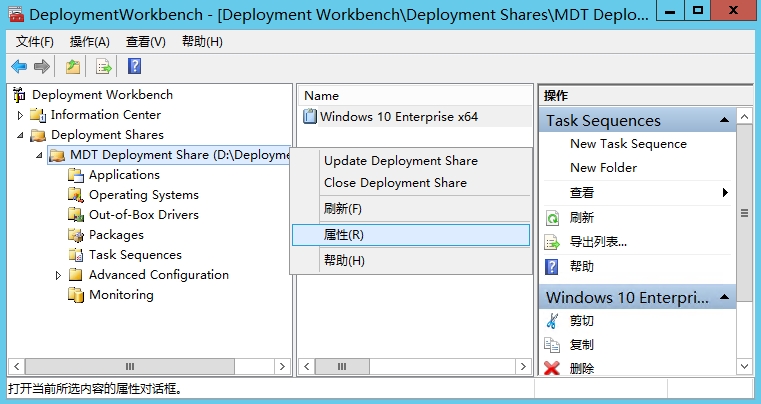Open the 帮助(H) menu in the menu bar
The height and width of the screenshot is (404, 761).
click(x=202, y=42)
